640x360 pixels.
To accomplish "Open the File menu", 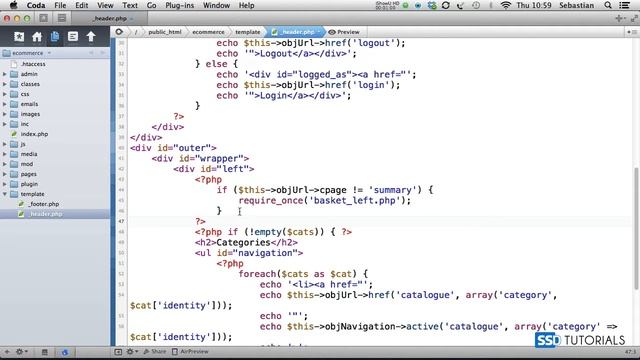I will point(60,5).
